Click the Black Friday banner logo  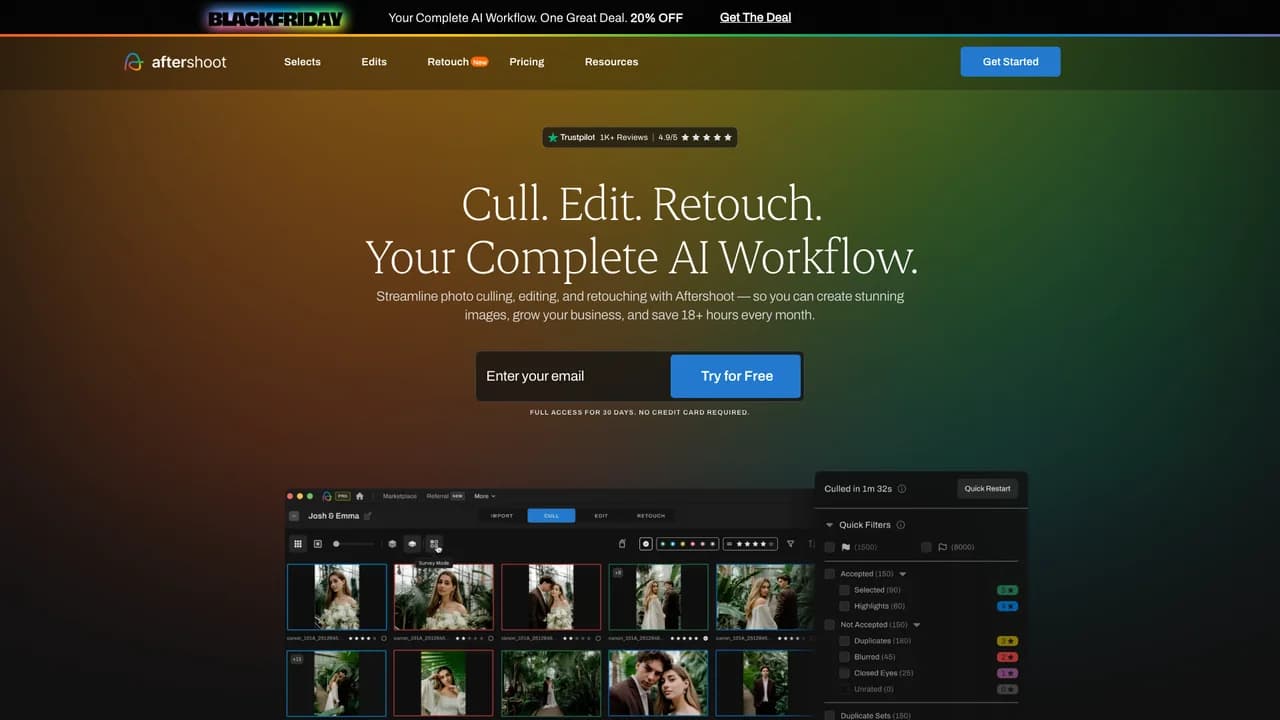[276, 18]
